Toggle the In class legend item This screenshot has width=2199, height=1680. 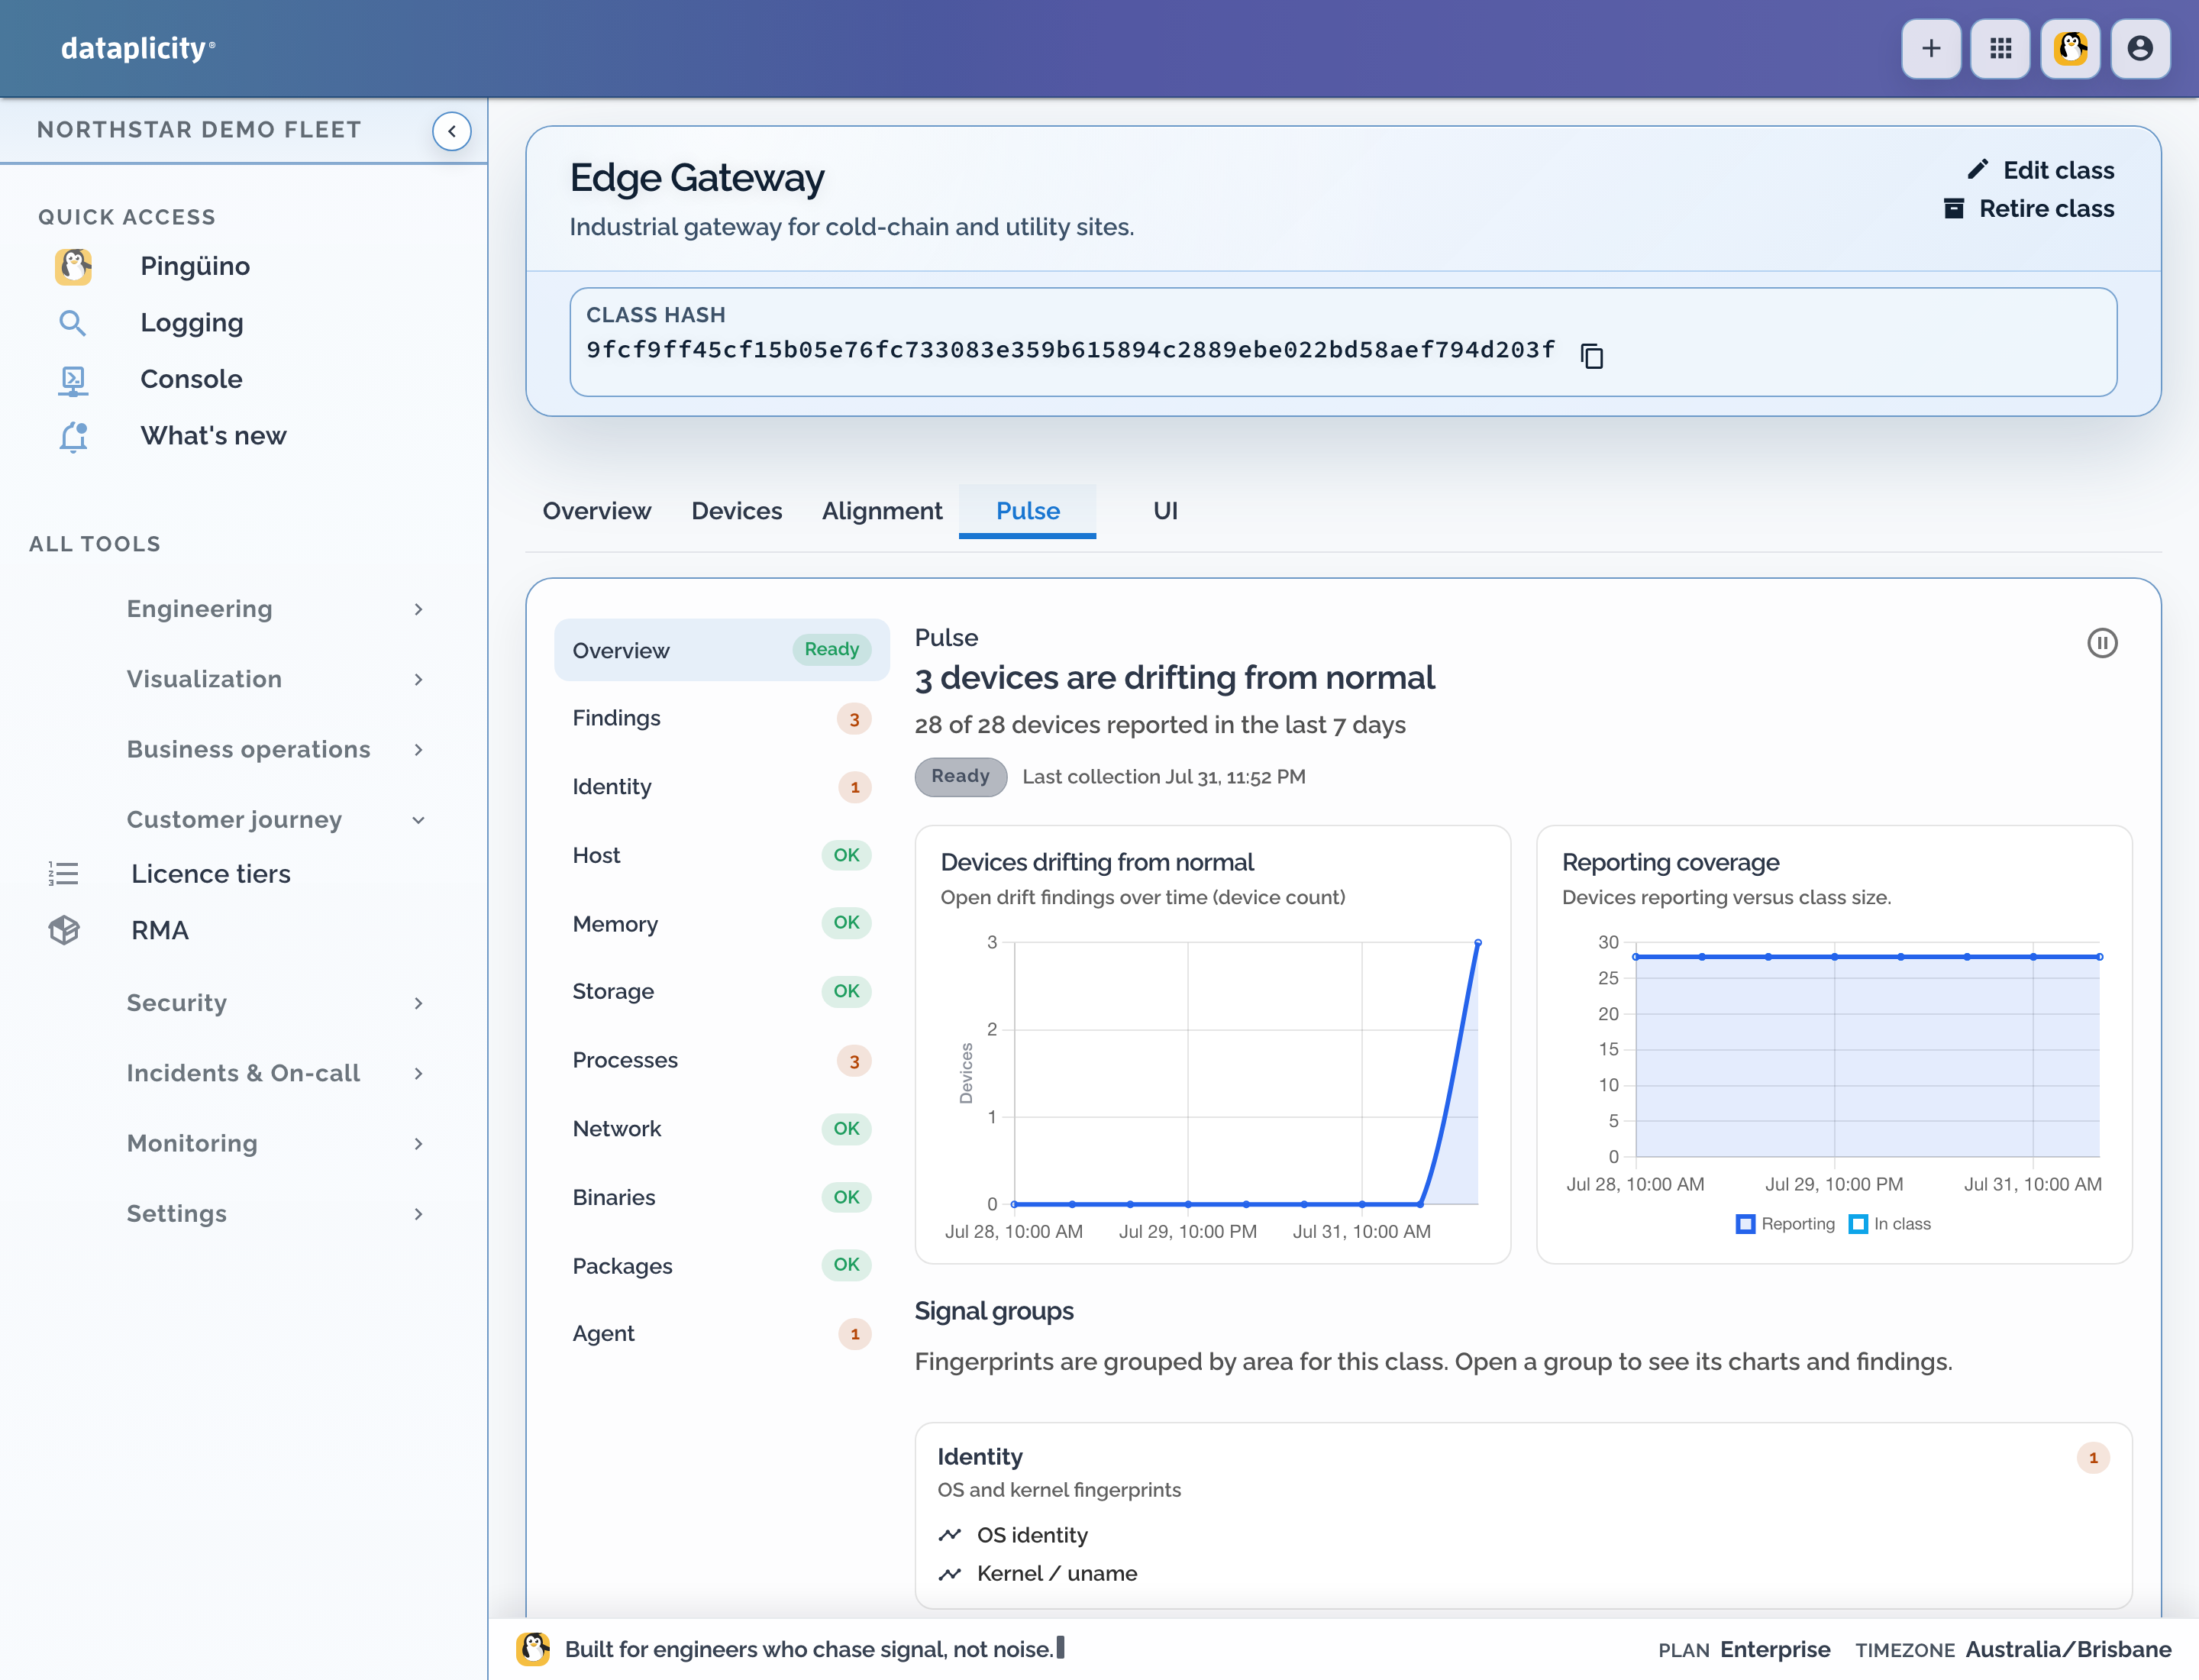tap(1890, 1224)
